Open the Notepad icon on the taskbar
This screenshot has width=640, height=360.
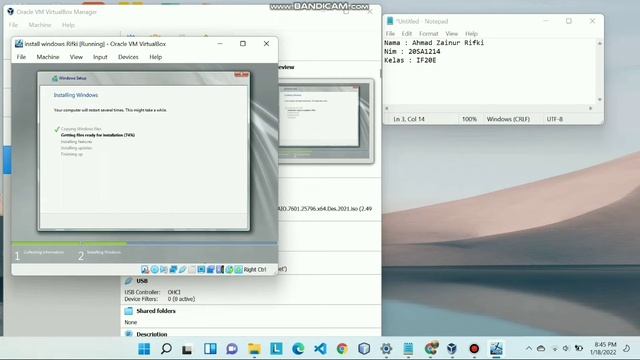pos(408,349)
